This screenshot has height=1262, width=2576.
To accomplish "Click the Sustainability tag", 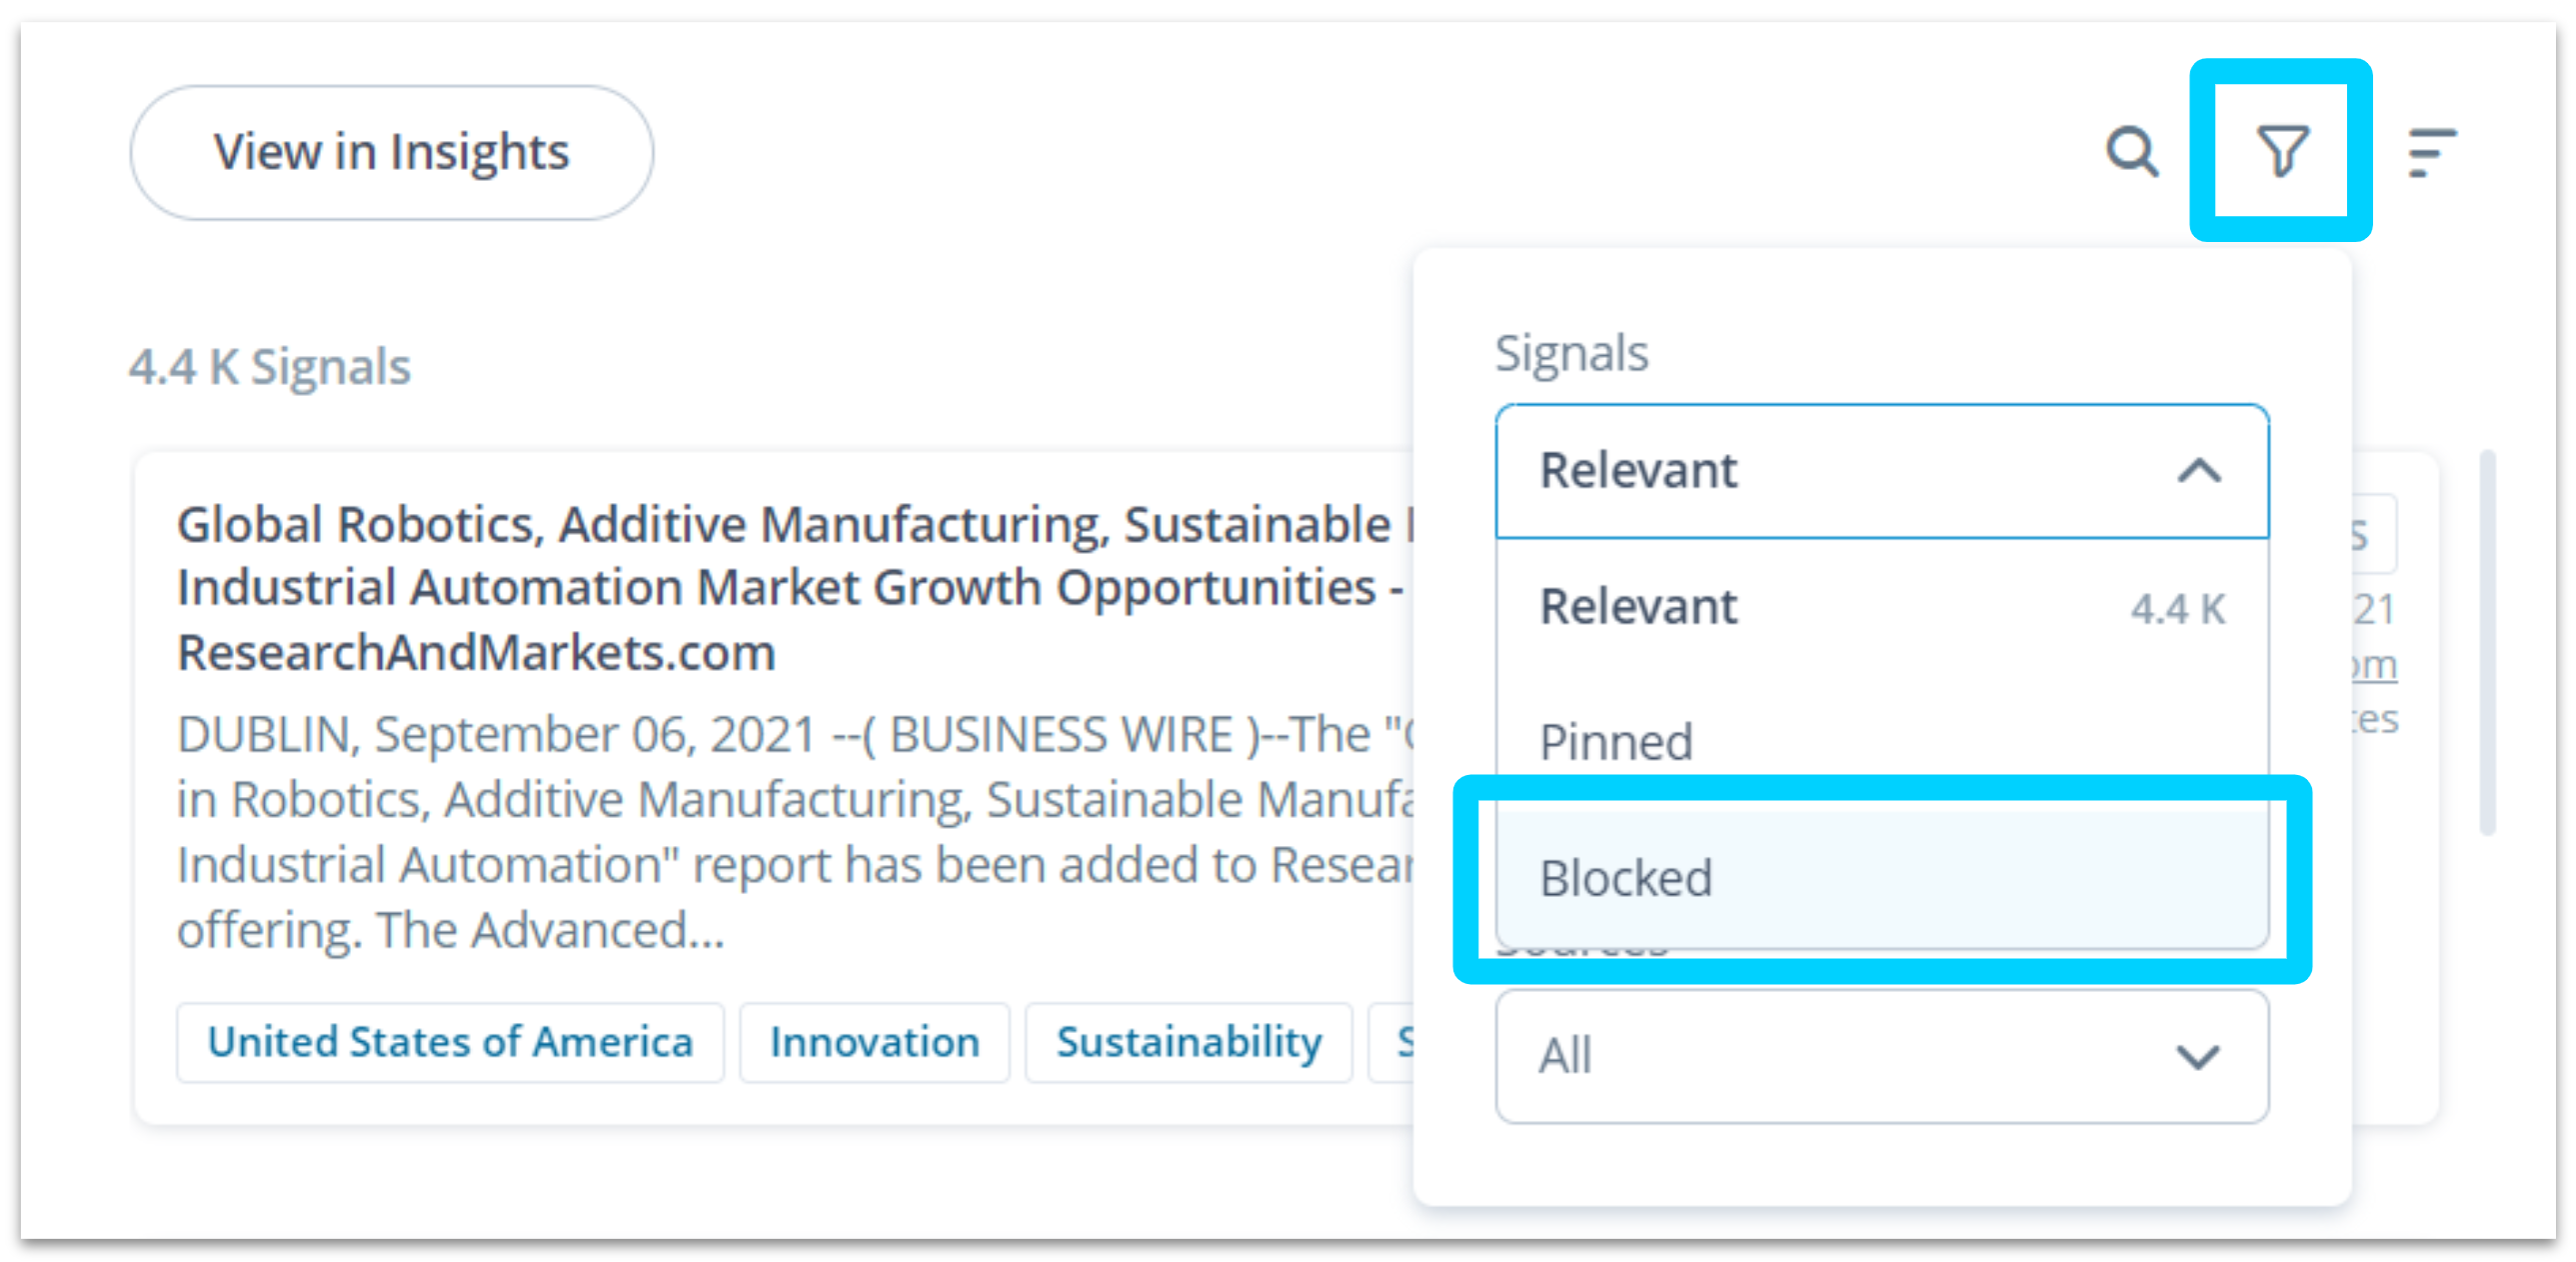I will coord(1188,1042).
